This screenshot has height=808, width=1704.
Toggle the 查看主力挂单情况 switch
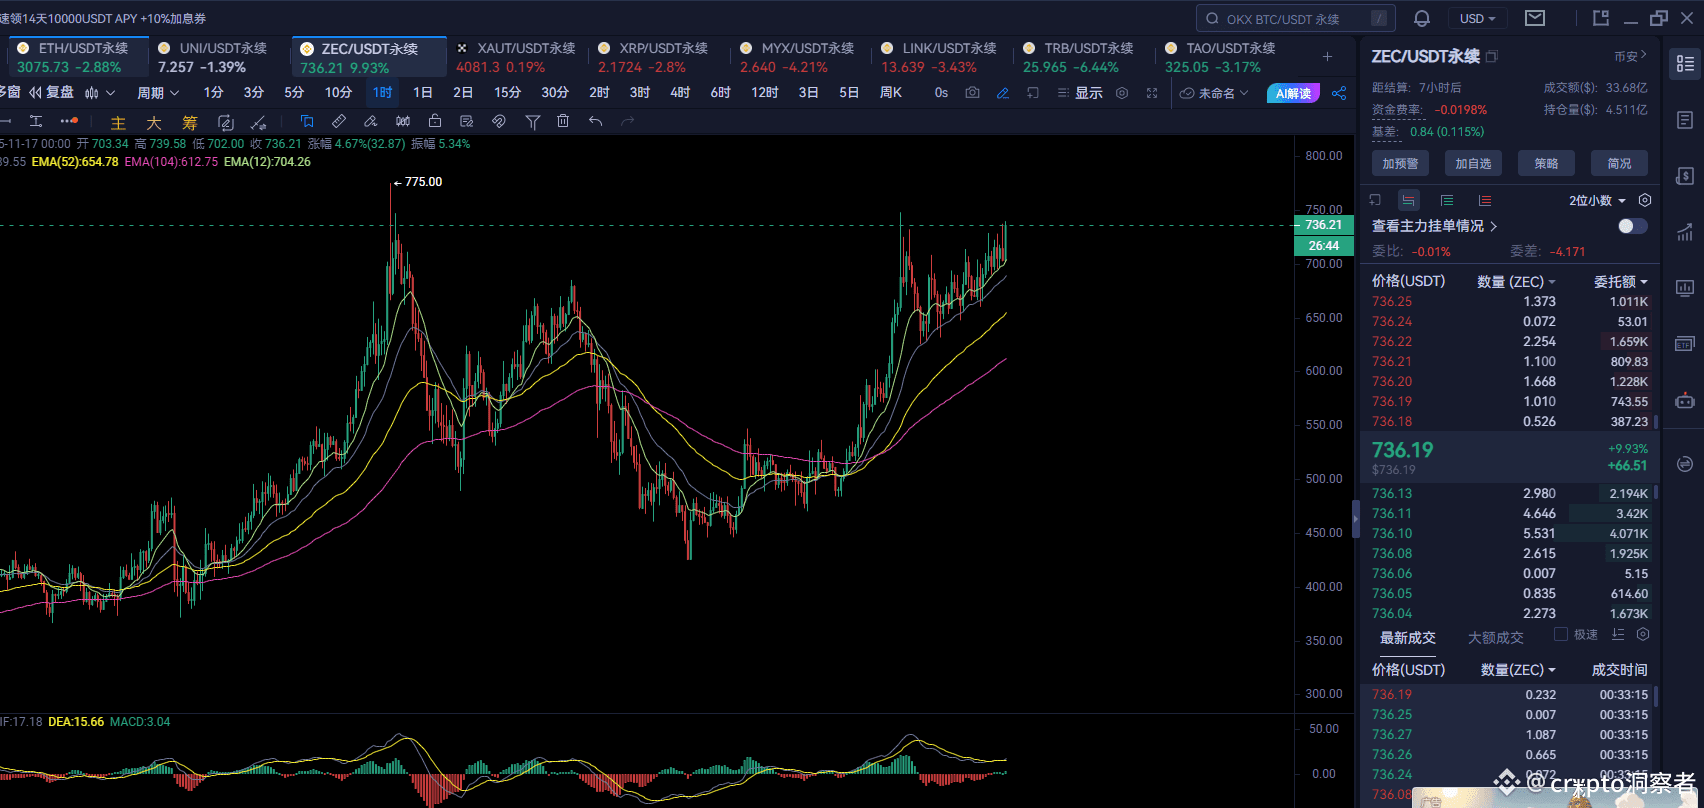tap(1631, 226)
